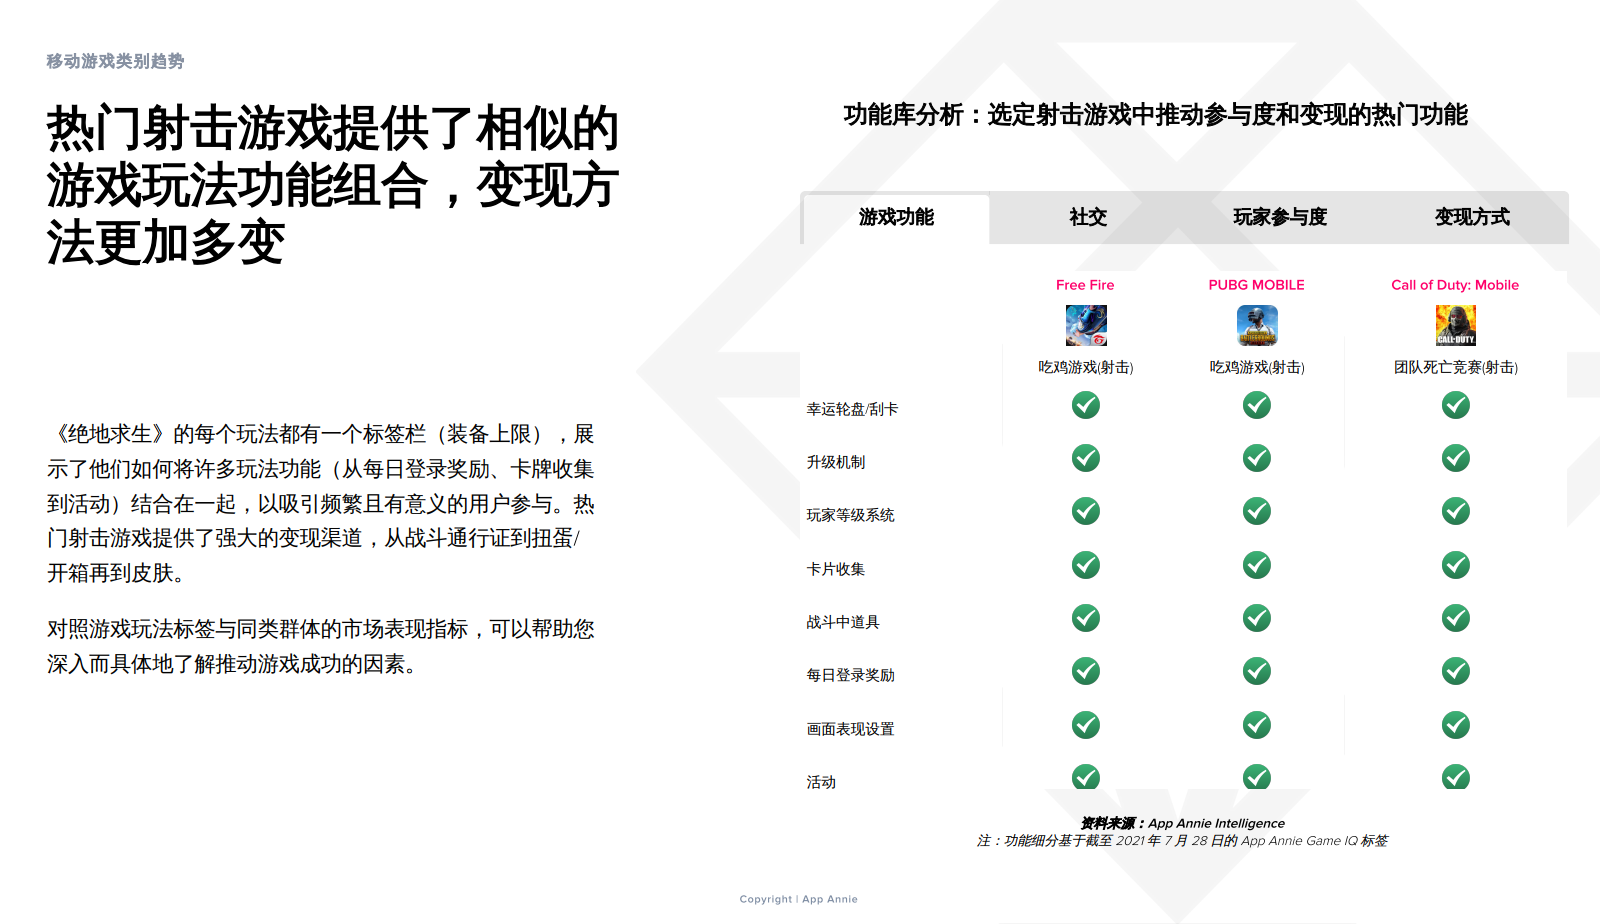
Task: Click the Free Fire title link
Action: click(x=1085, y=285)
